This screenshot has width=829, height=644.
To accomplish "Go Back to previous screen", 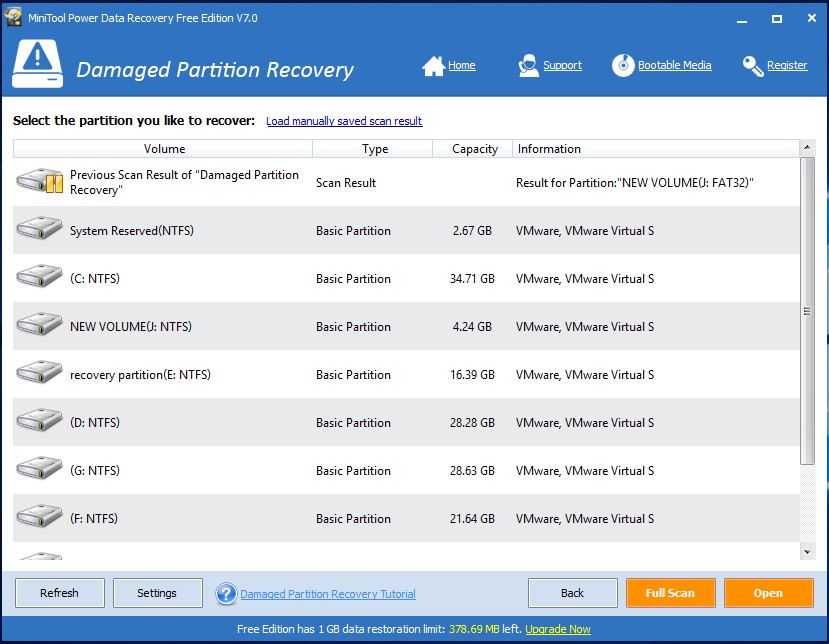I will (573, 593).
